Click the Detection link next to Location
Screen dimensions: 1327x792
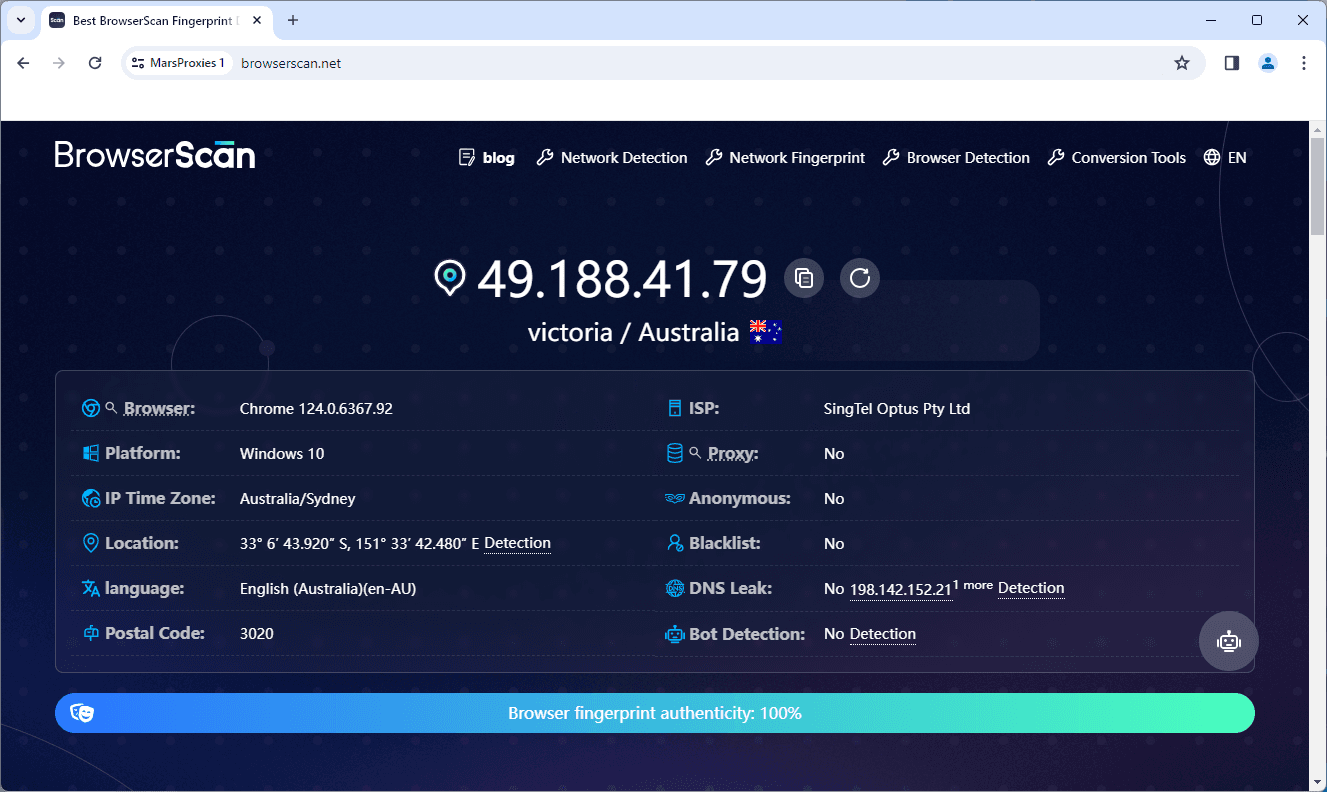pyautogui.click(x=517, y=543)
